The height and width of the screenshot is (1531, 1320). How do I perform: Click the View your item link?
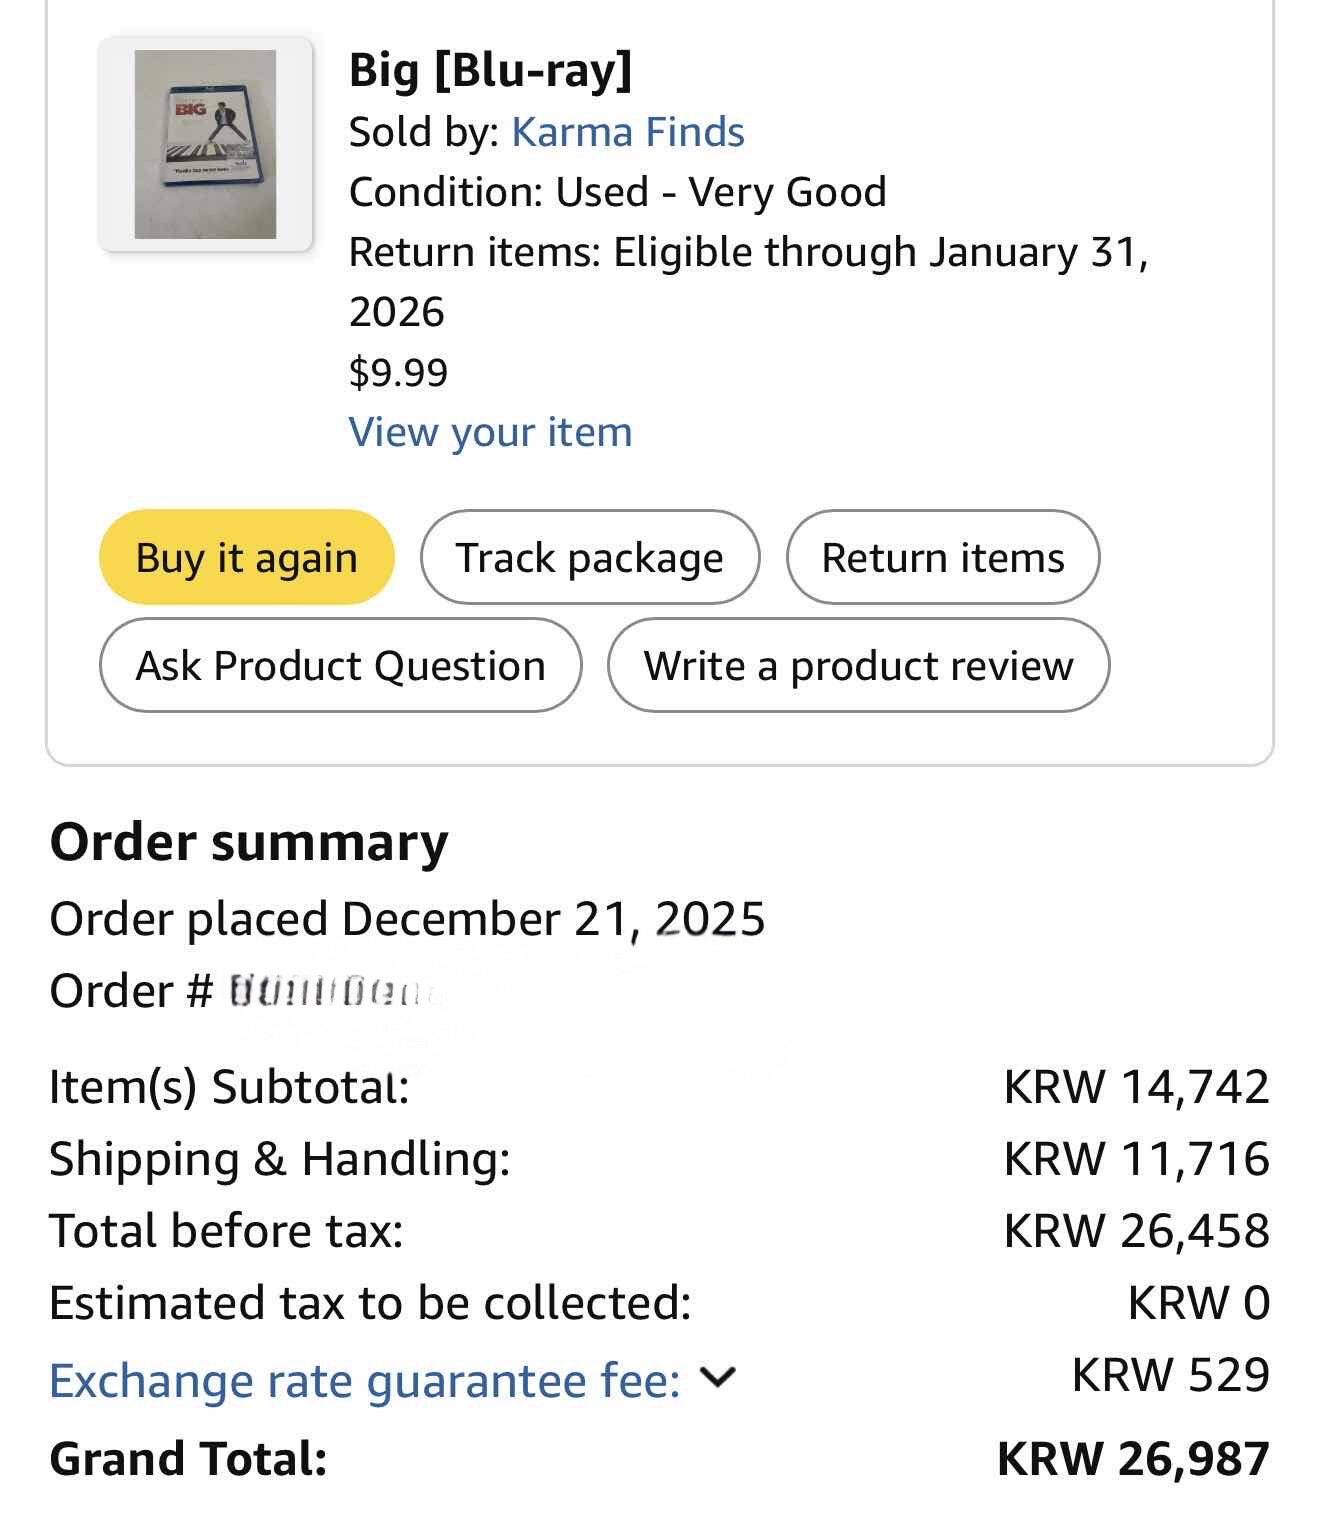[x=490, y=432]
